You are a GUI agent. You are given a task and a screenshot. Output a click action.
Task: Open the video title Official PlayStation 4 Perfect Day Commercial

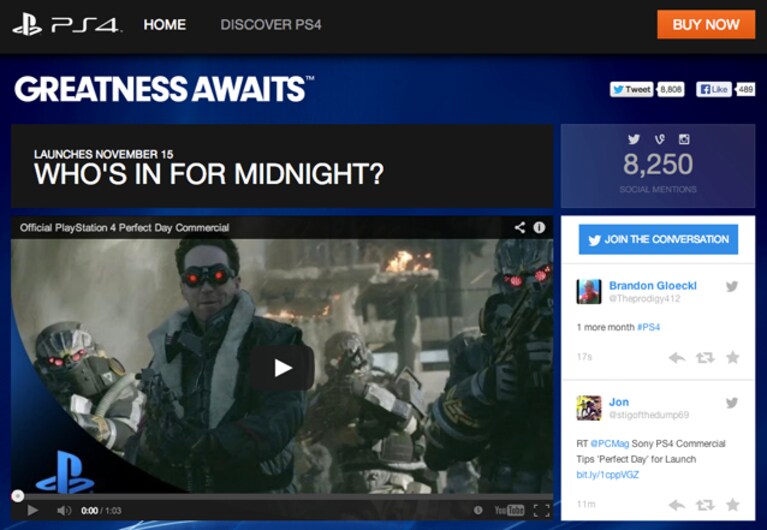coord(124,228)
